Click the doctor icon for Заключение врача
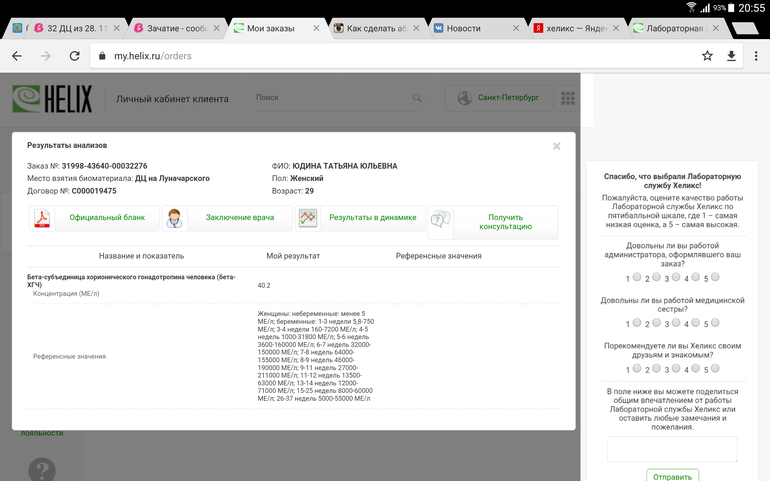Viewport: 770px width, 481px height. pos(174,218)
